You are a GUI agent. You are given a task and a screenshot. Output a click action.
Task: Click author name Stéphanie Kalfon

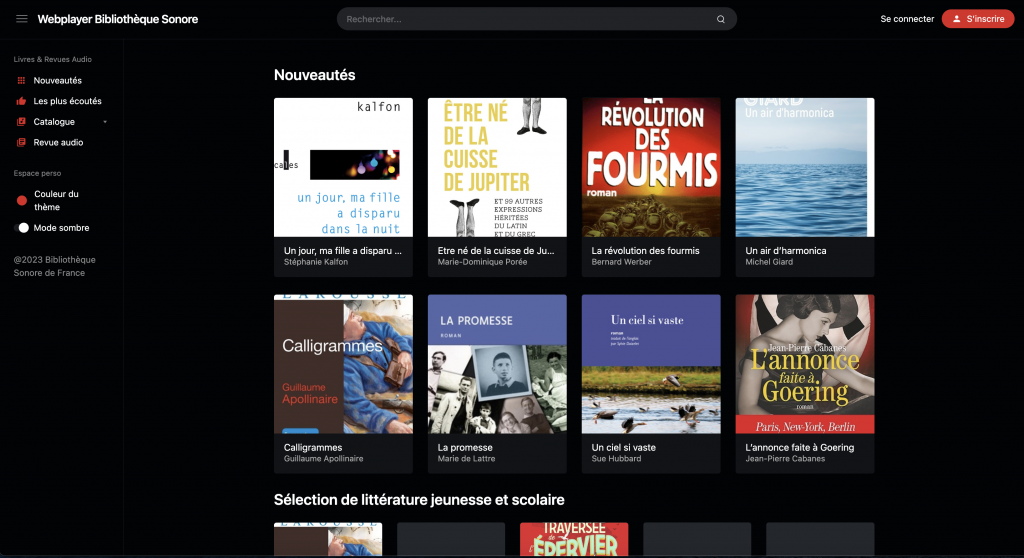316,262
